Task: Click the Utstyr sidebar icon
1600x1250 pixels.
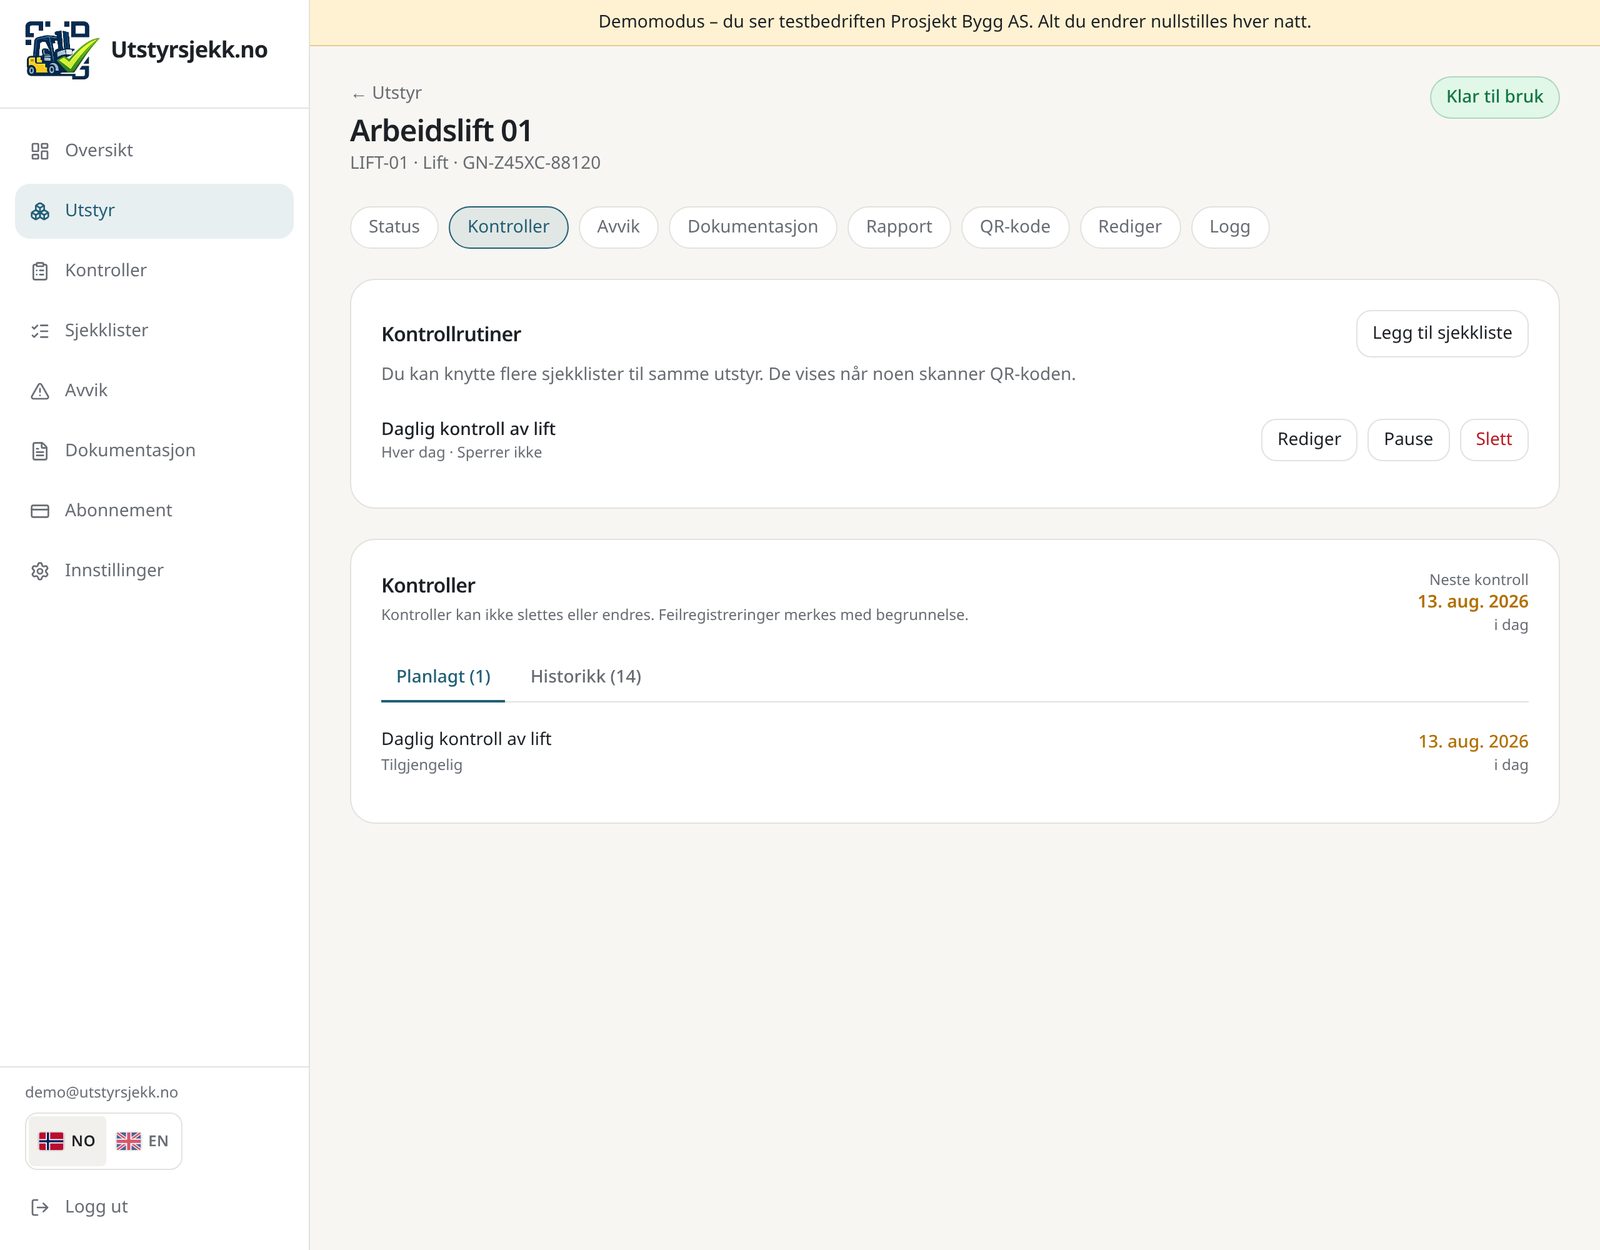Action: pos(40,211)
